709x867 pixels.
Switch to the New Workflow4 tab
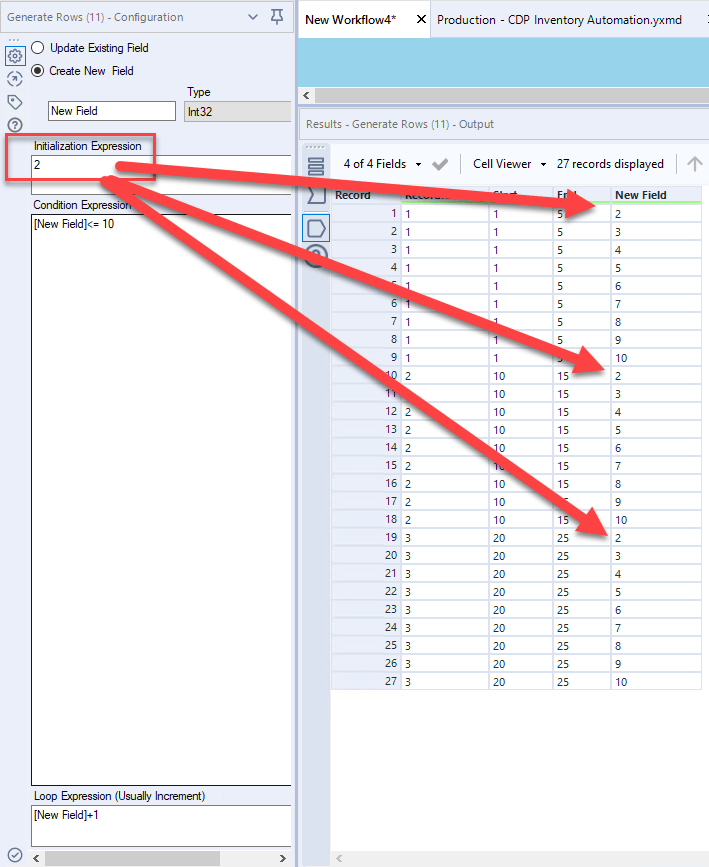351,20
